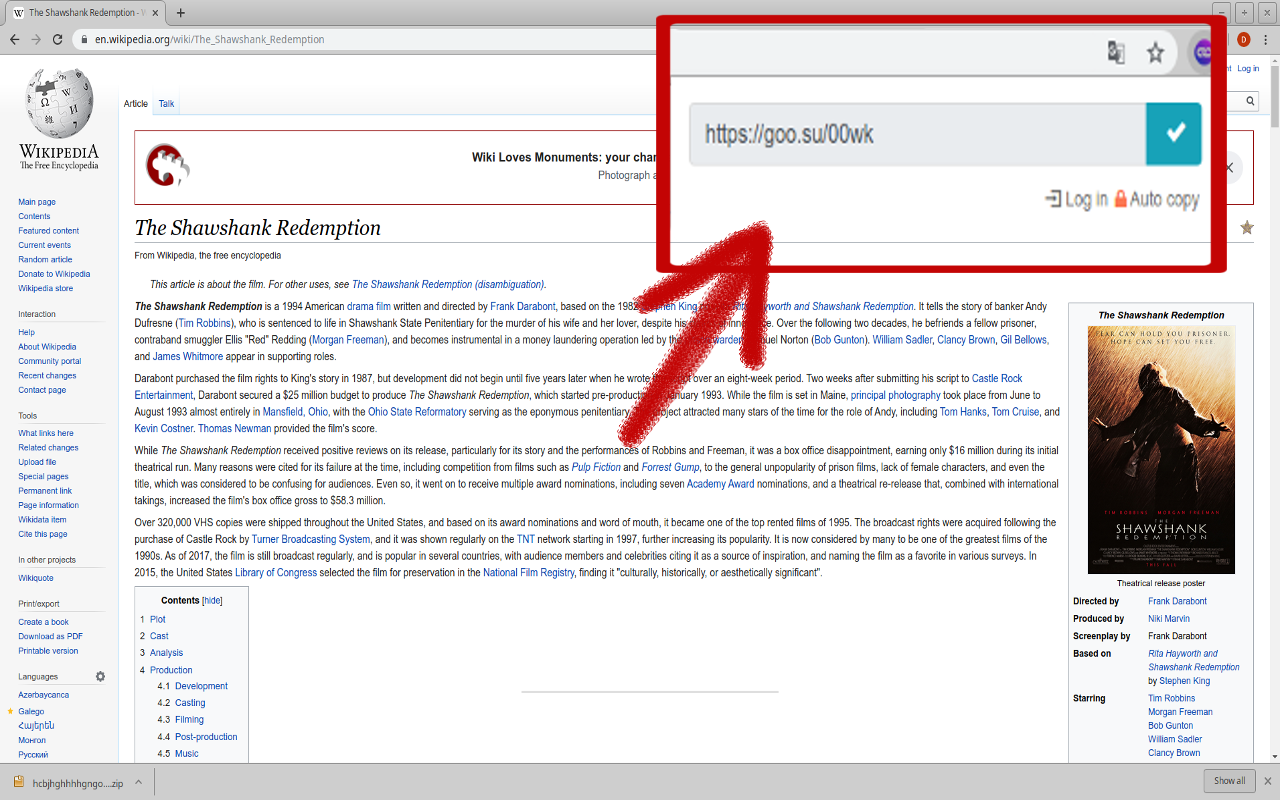Viewport: 1280px width, 800px height.
Task: Click the address bar URL
Action: click(210, 40)
